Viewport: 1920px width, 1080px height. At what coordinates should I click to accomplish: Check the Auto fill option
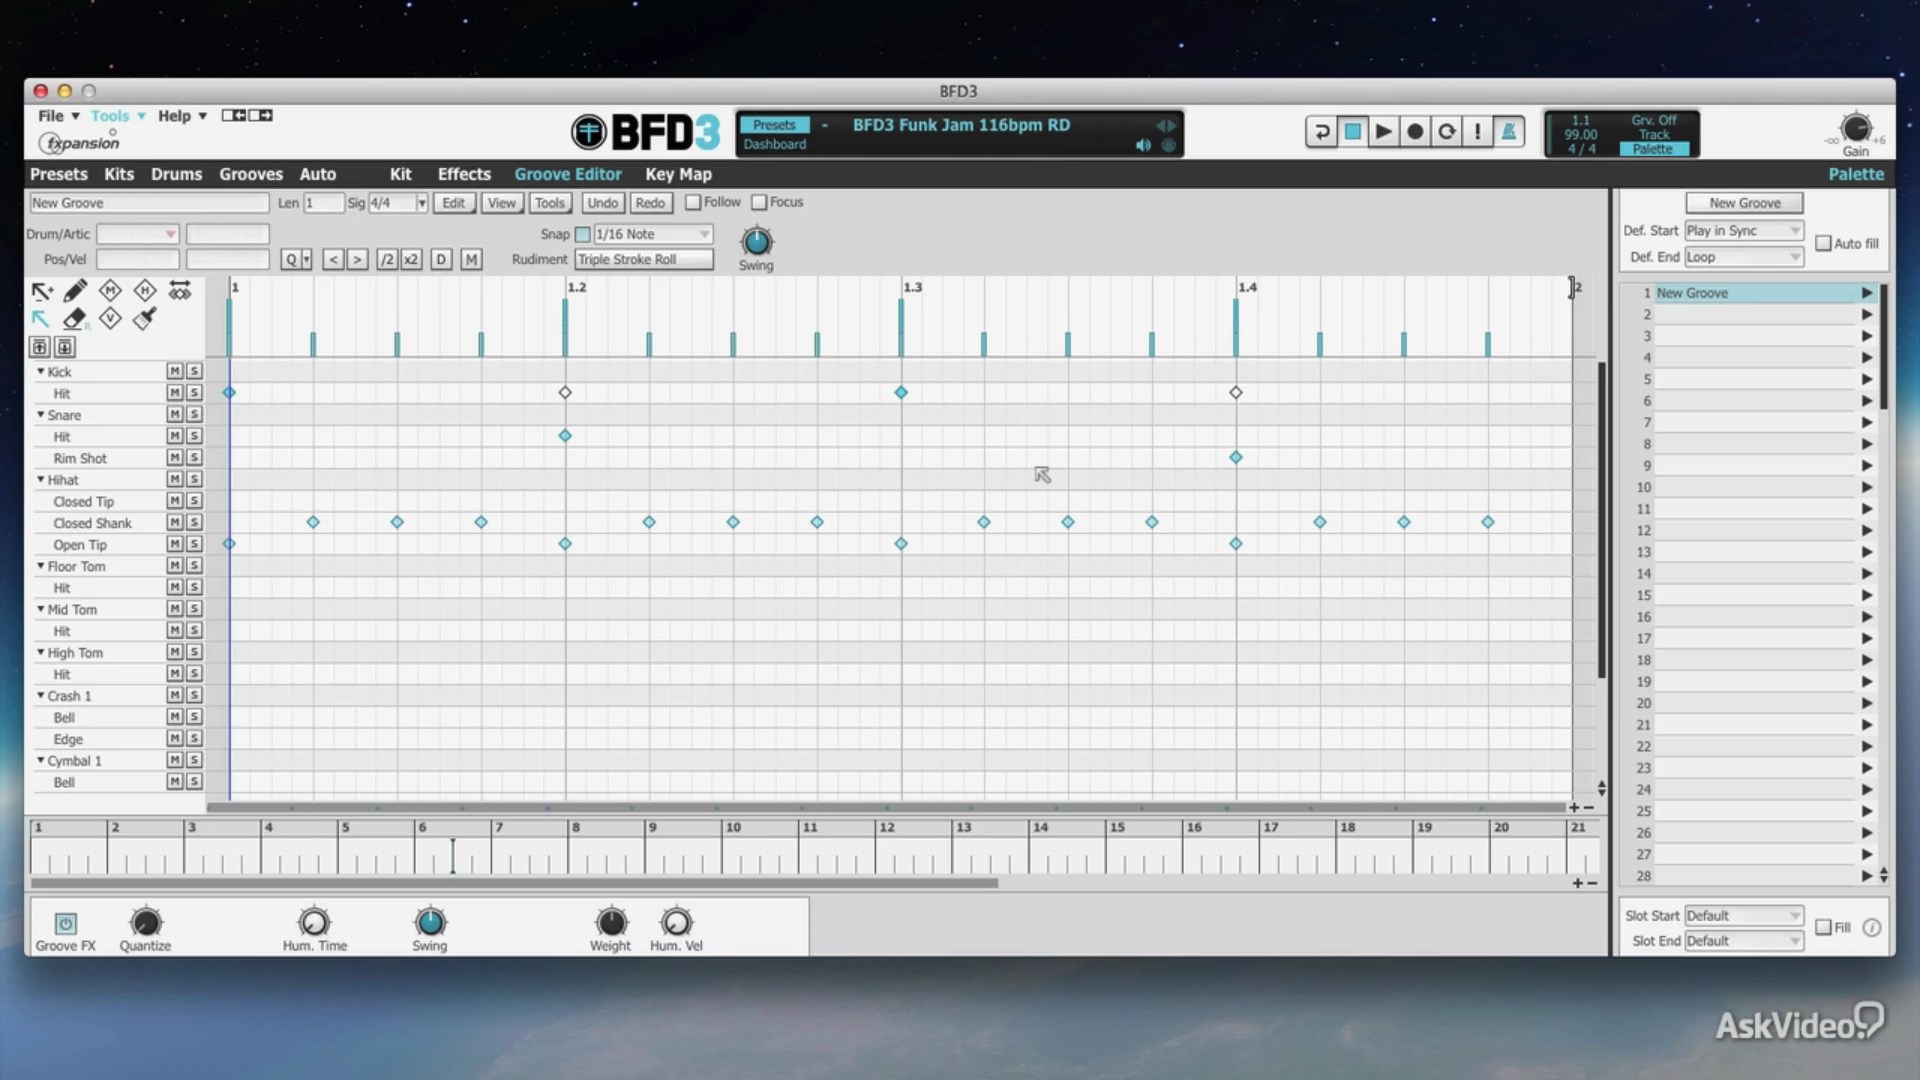click(1823, 244)
